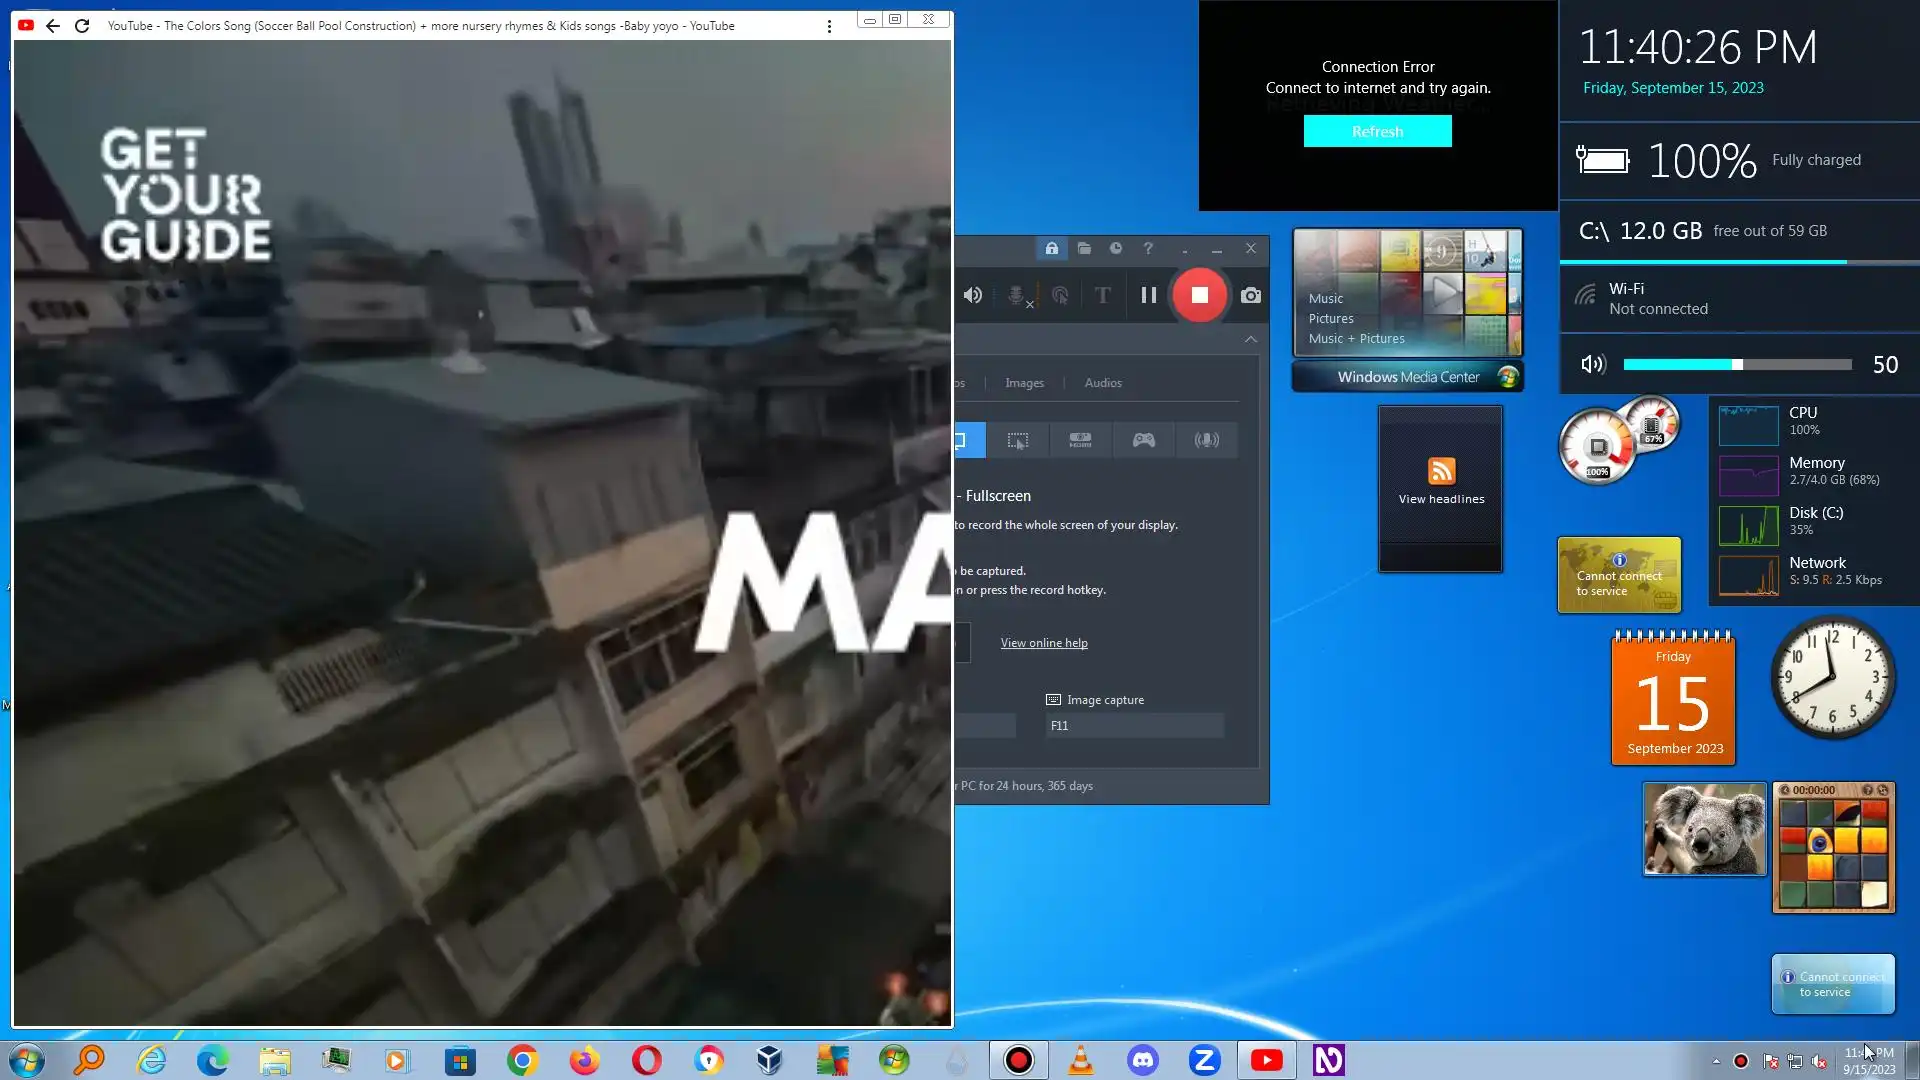
Task: Open the View online help link
Action: (x=1044, y=643)
